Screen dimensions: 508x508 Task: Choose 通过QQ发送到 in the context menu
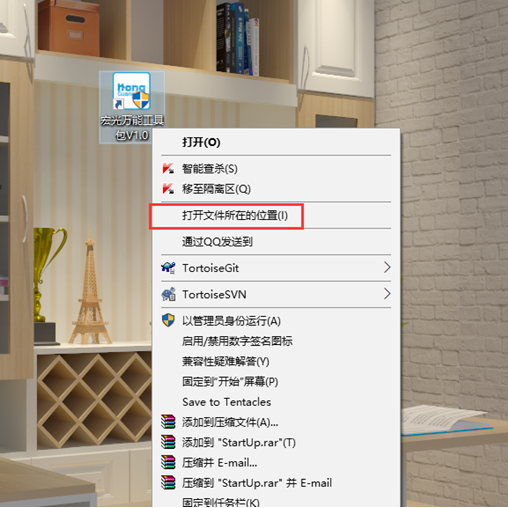(x=276, y=242)
